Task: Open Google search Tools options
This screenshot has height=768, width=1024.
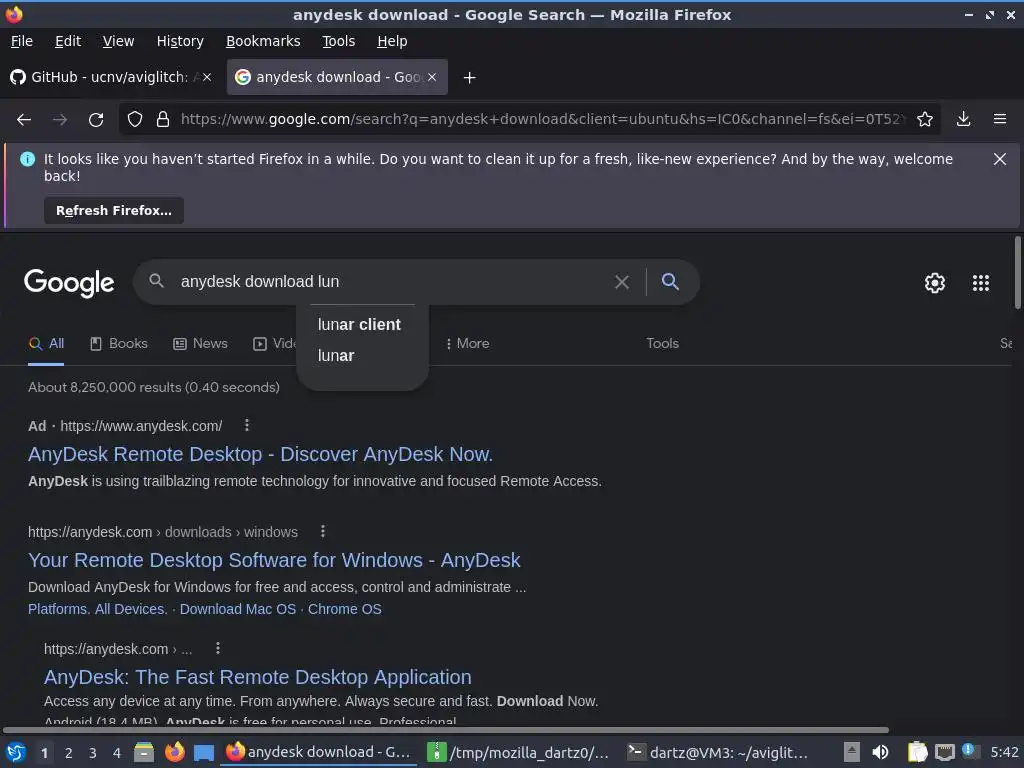Action: click(x=662, y=344)
